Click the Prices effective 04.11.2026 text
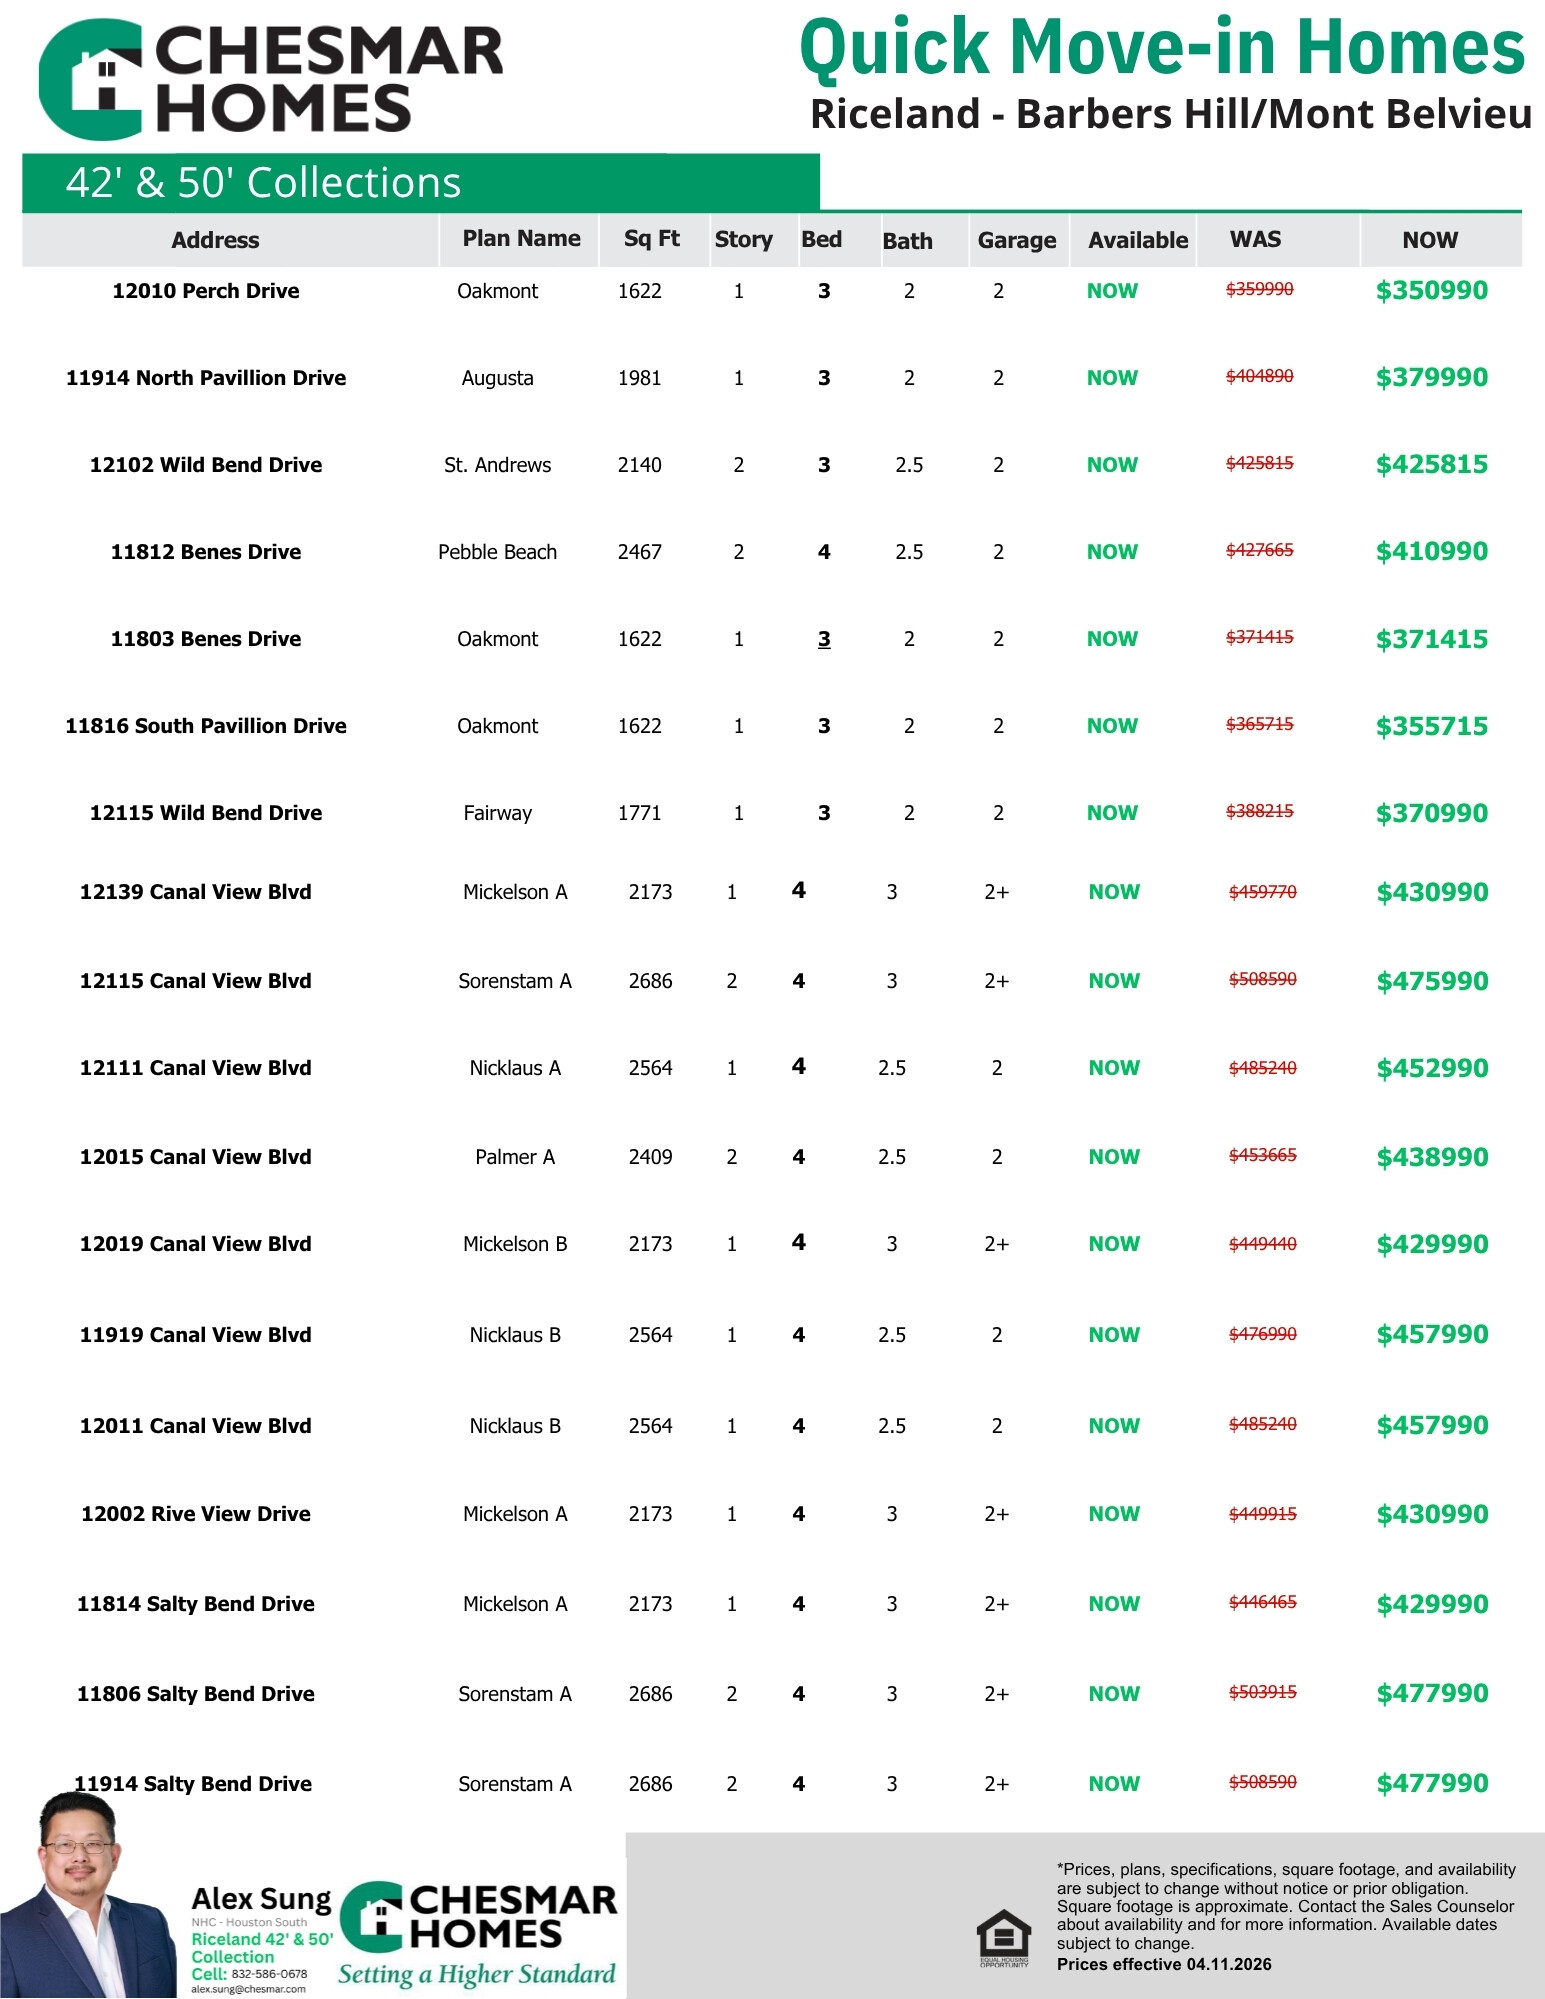Image resolution: width=1545 pixels, height=1999 pixels. coord(1163,1964)
